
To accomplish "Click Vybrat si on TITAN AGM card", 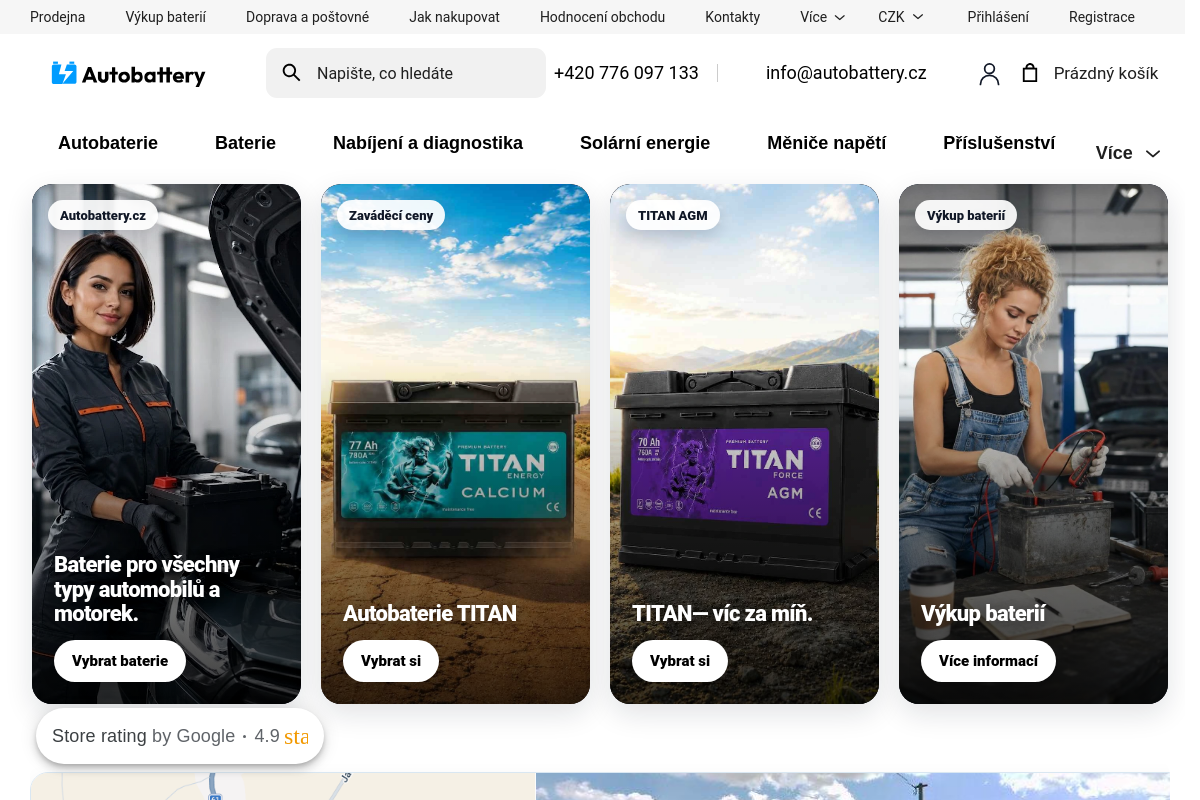I will click(680, 661).
